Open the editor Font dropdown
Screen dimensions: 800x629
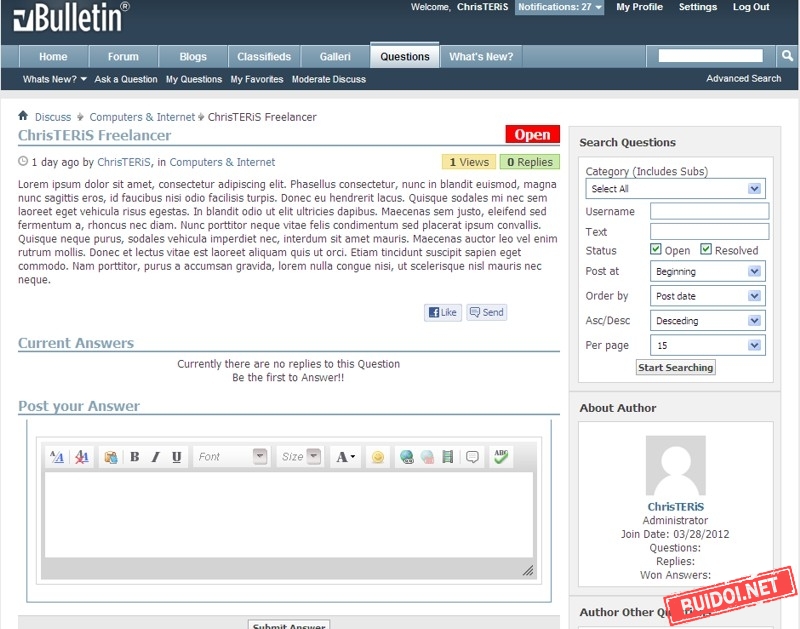[231, 457]
